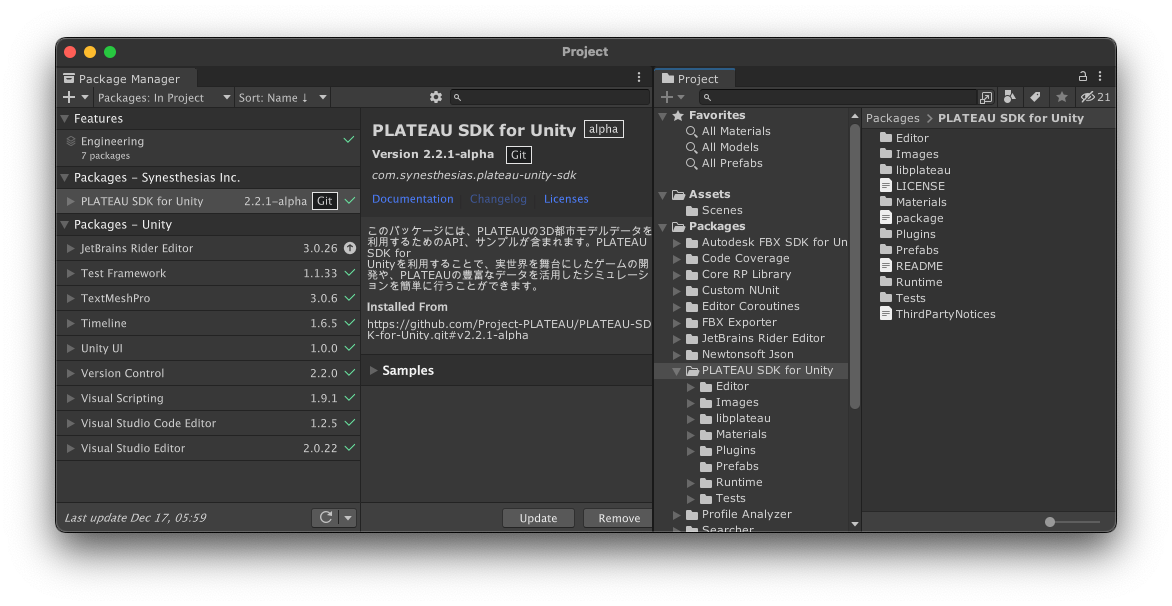Select the Visual Scripting package

[x=208, y=398]
